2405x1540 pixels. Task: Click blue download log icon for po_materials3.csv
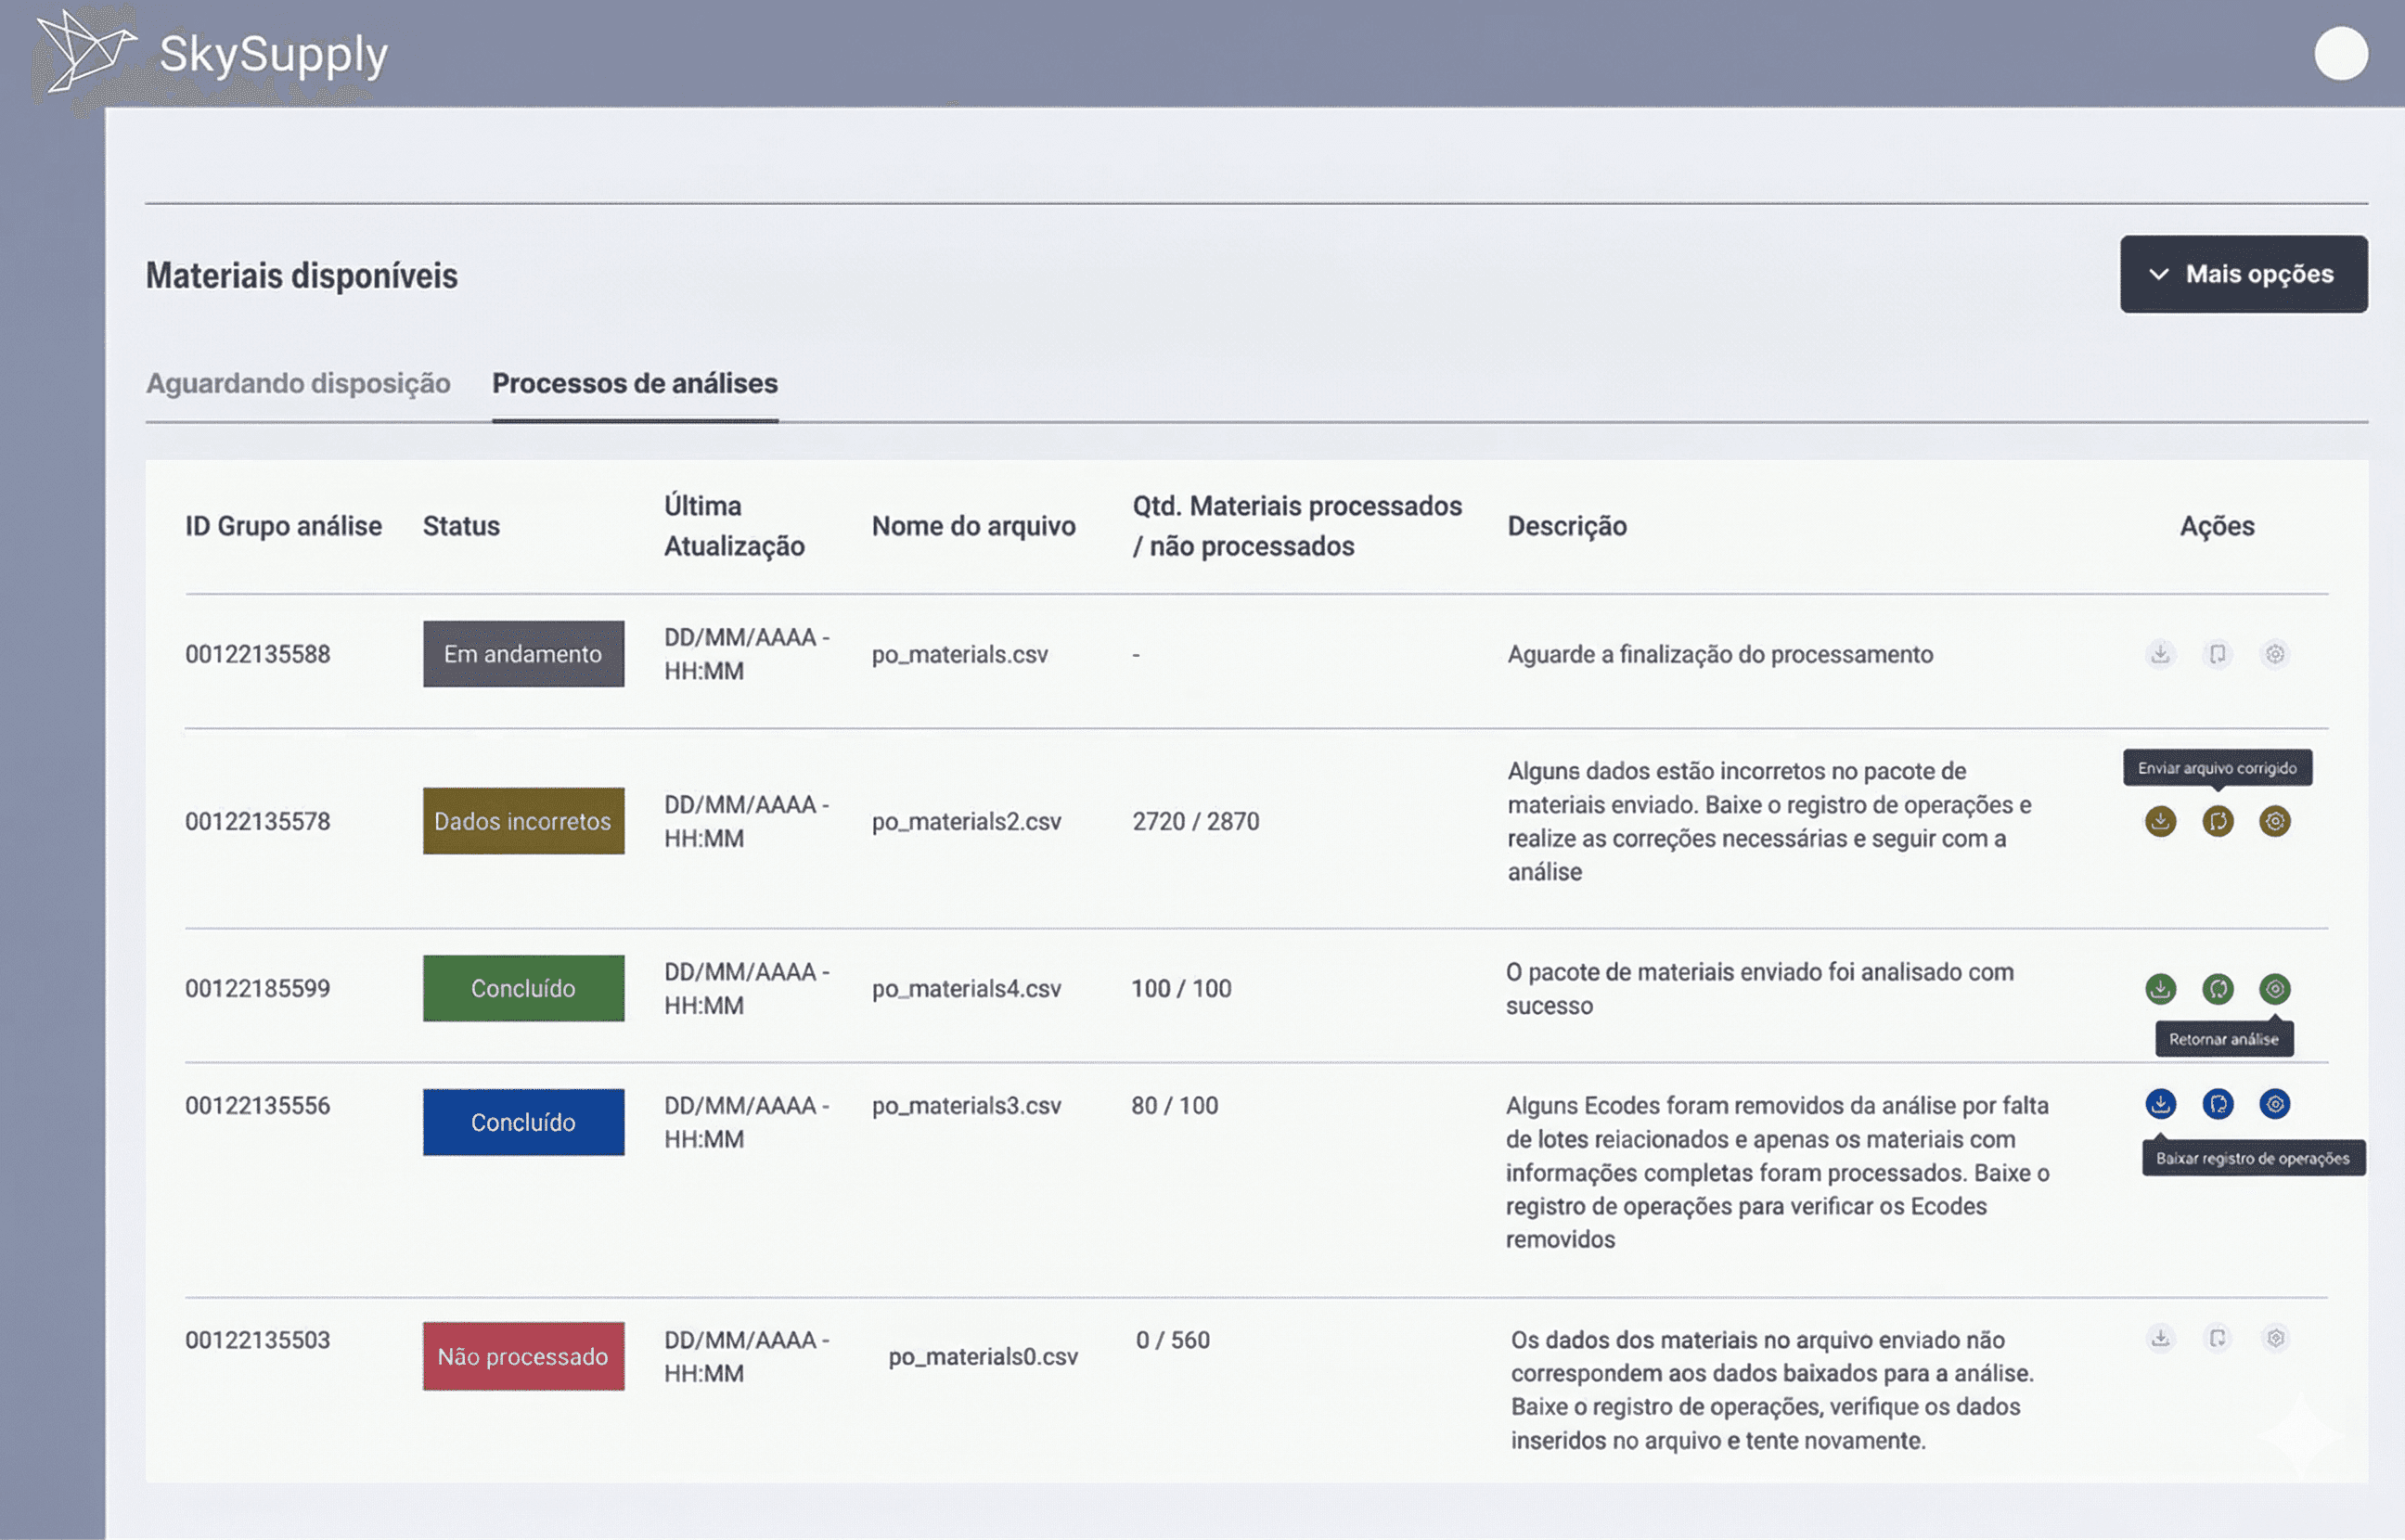coord(2160,1104)
